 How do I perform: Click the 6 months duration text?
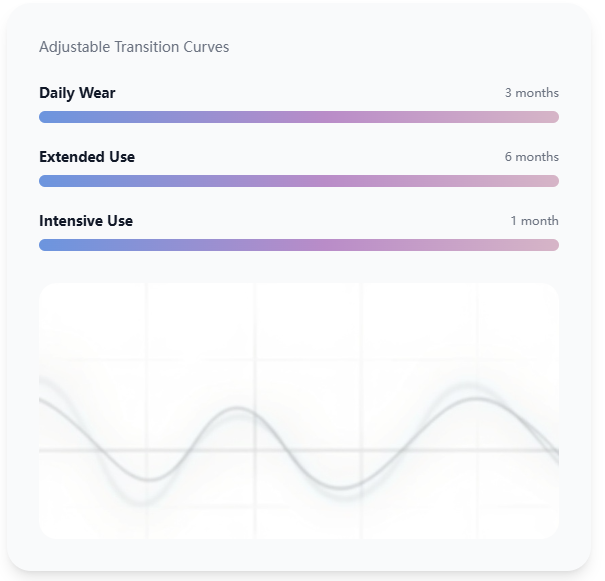coord(531,157)
